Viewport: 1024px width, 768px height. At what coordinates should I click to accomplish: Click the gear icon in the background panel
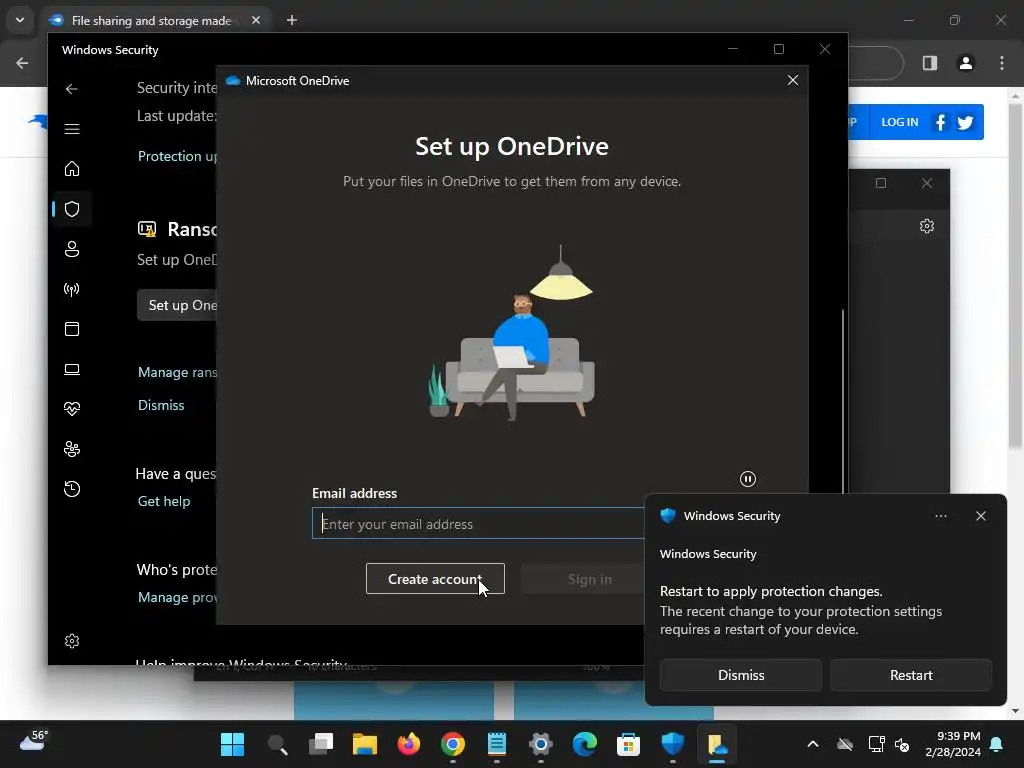click(927, 226)
